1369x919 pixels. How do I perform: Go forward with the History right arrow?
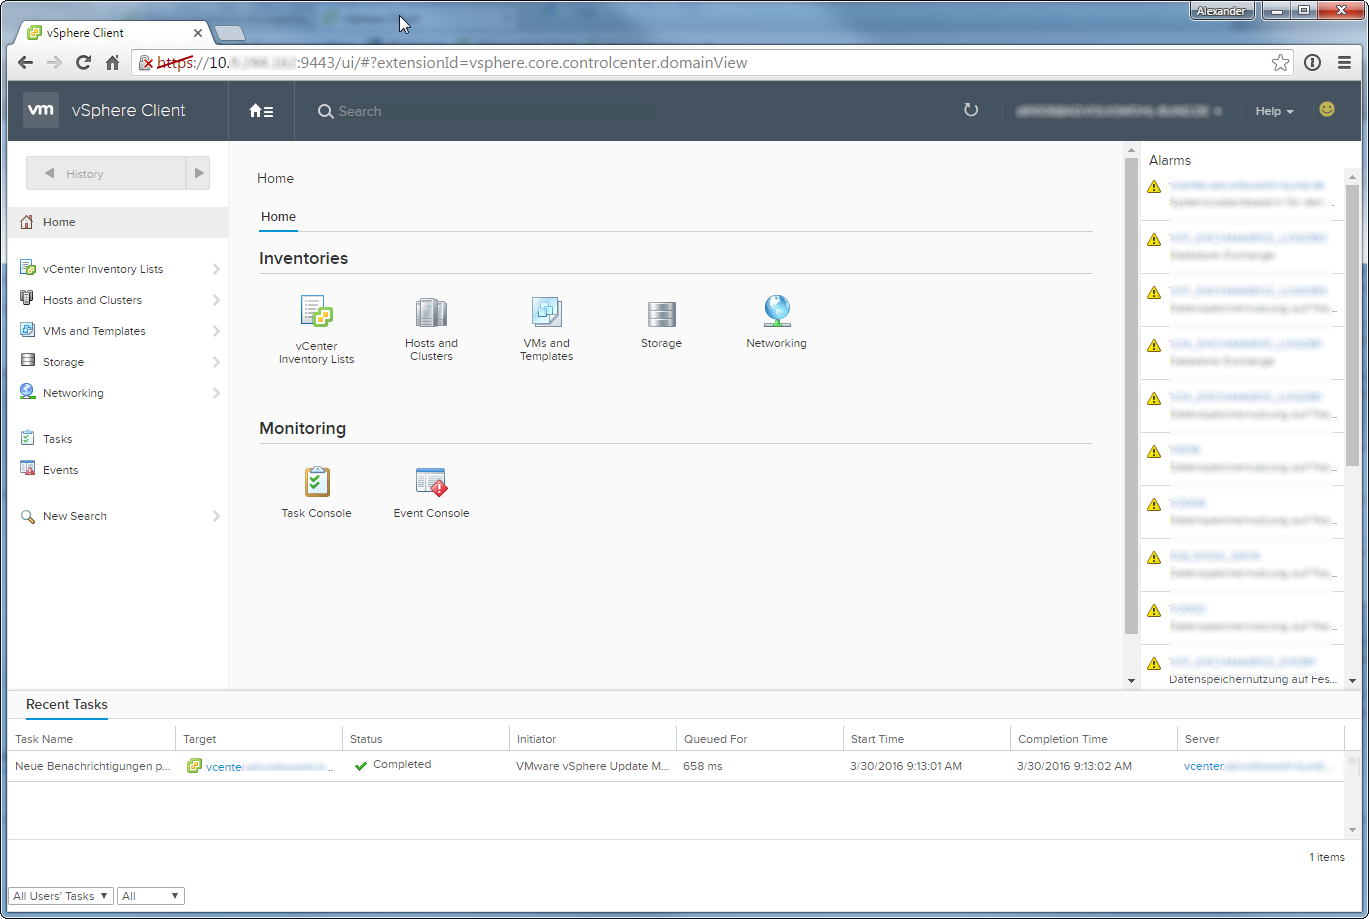click(198, 173)
